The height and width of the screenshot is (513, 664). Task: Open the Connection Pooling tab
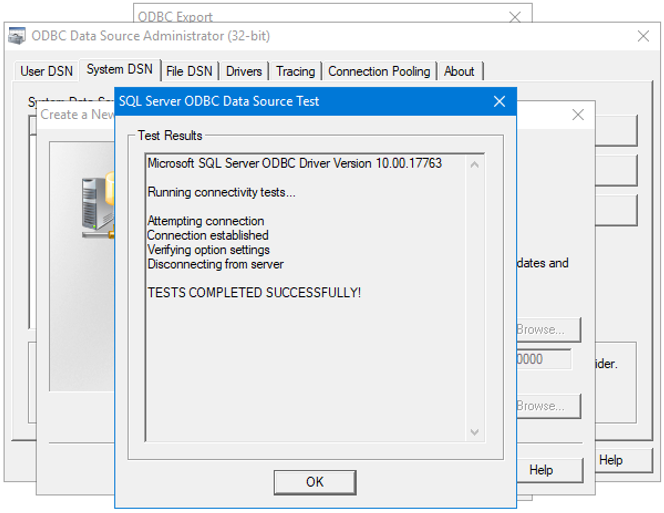coord(379,71)
